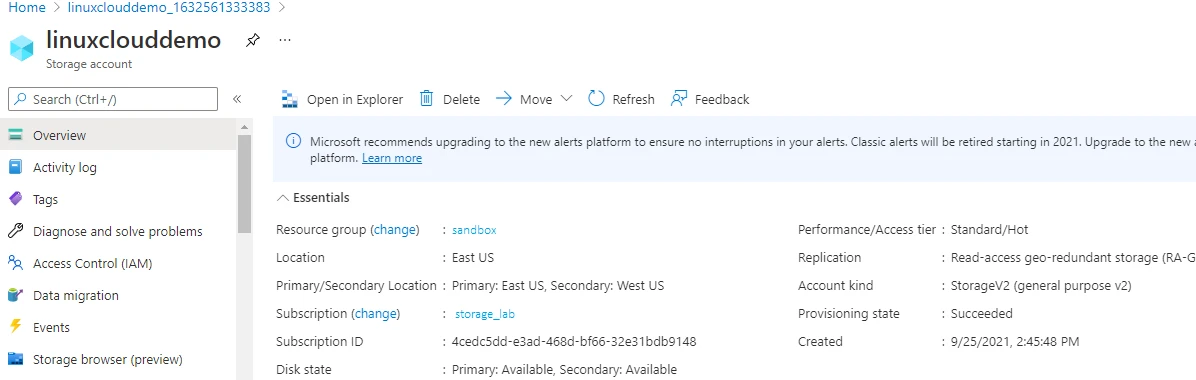Click the Activity log icon

[15, 167]
